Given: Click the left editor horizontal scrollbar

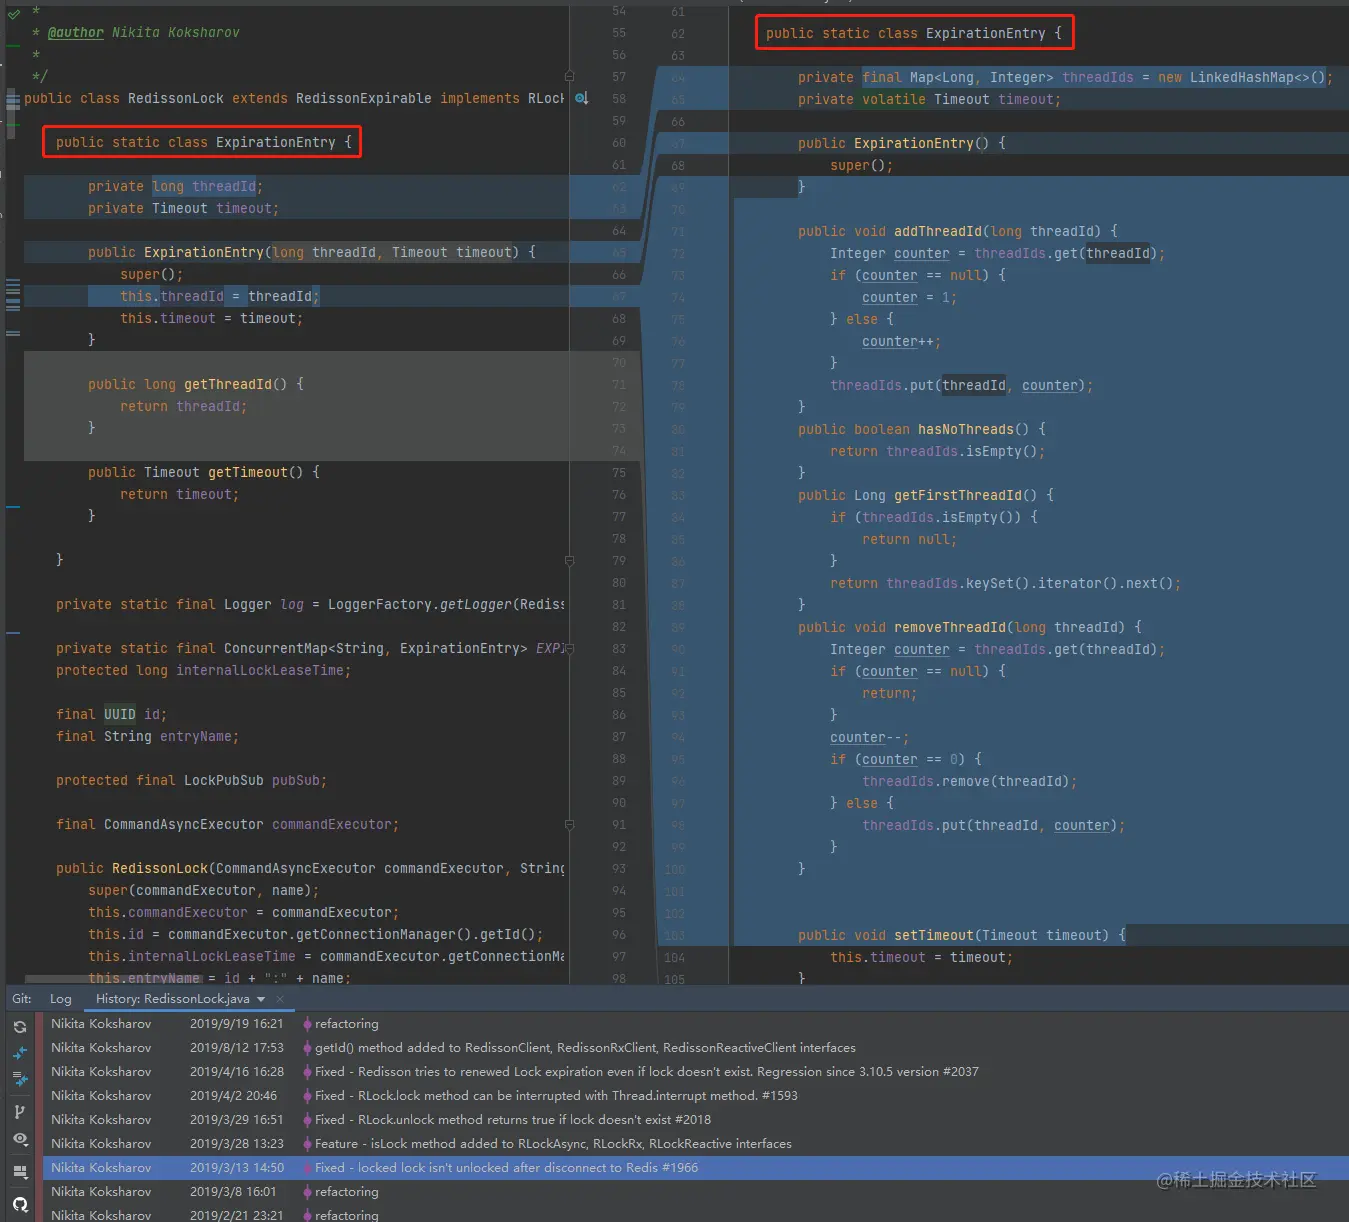Looking at the screenshot, I should point(116,979).
